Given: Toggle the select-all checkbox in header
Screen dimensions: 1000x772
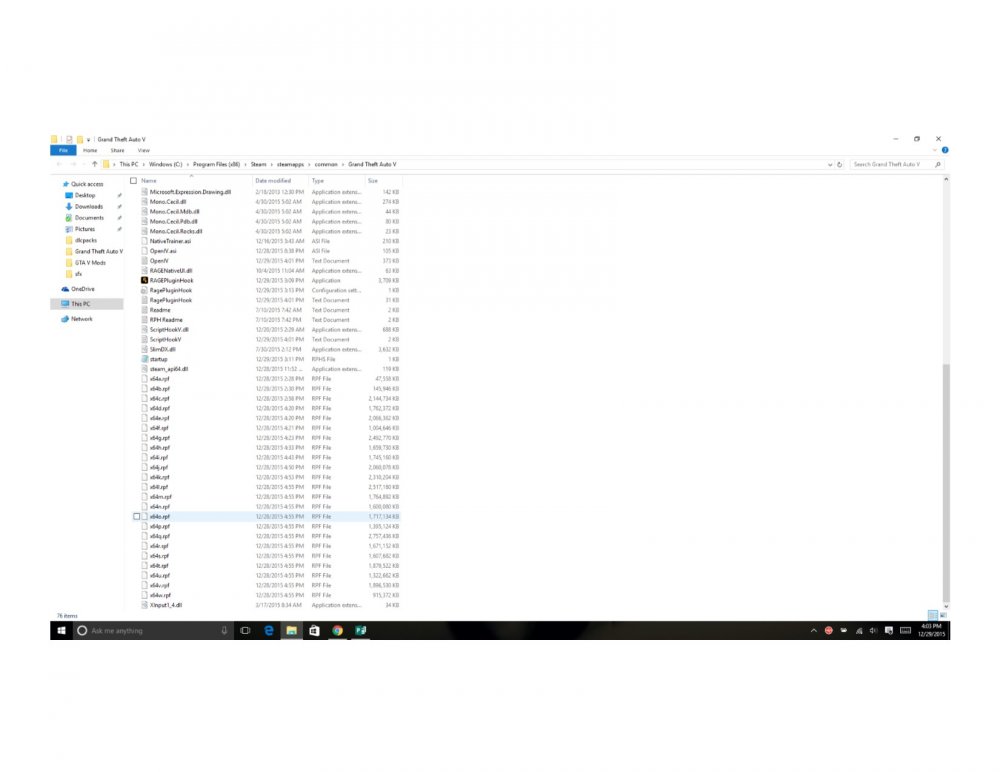Looking at the screenshot, I should [x=133, y=181].
